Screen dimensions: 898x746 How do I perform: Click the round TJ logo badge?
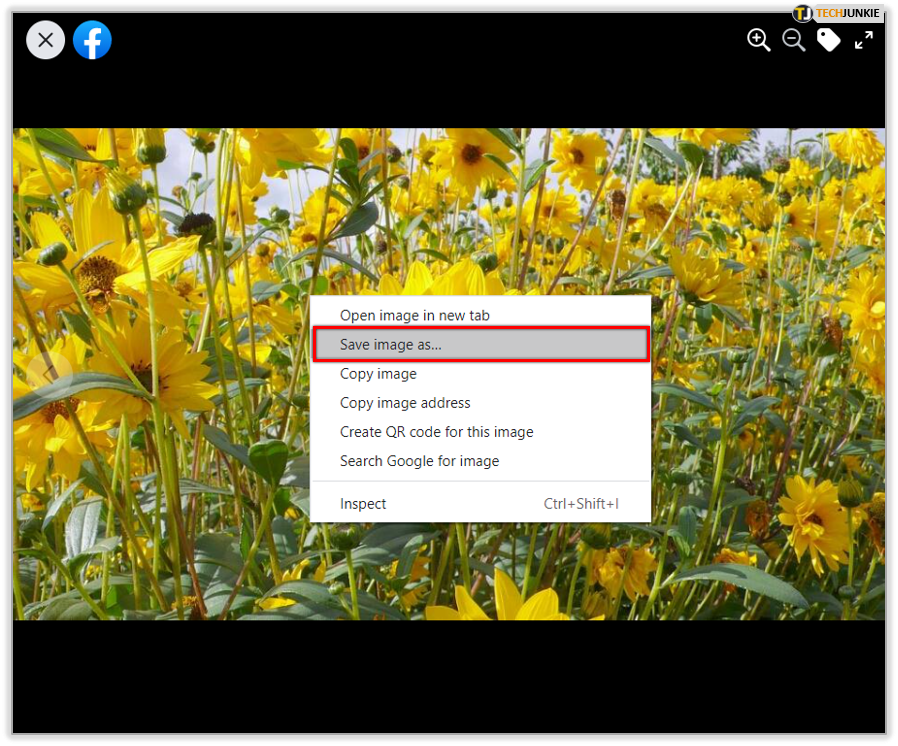pyautogui.click(x=803, y=13)
